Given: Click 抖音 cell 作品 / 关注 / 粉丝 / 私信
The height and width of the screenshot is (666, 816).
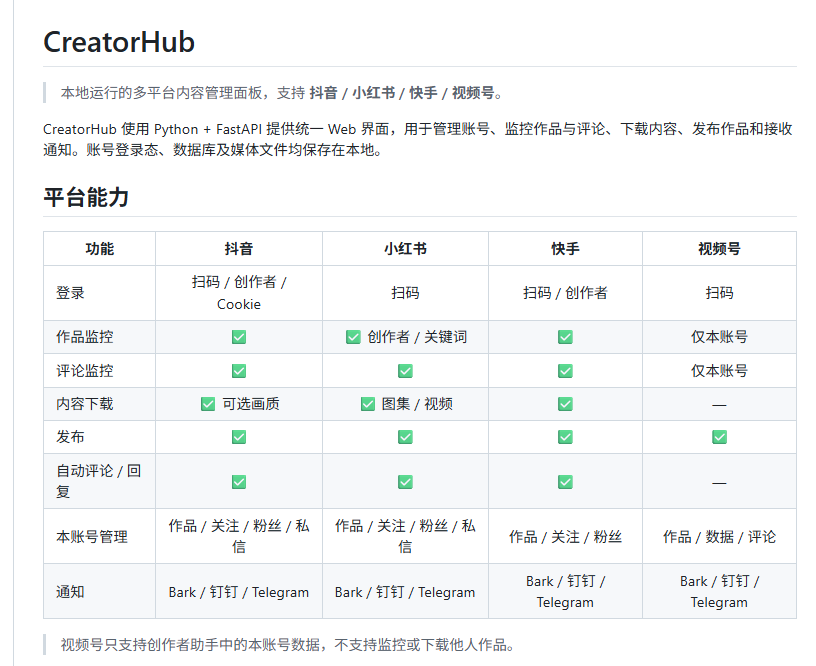Looking at the screenshot, I should tap(239, 536).
